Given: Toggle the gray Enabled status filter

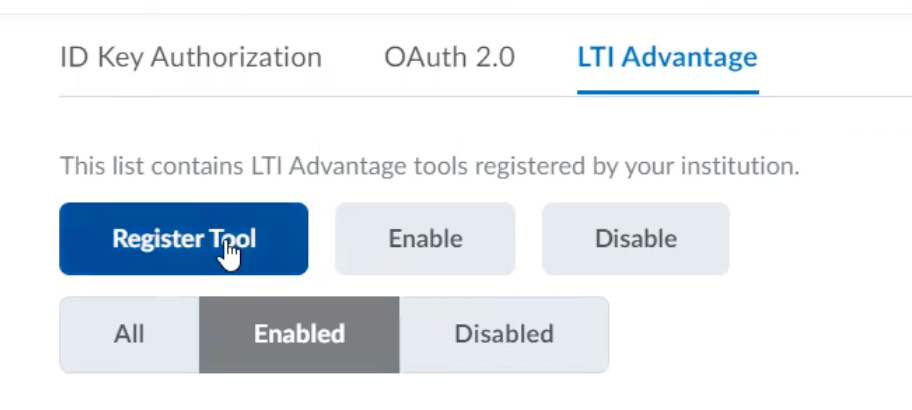Looking at the screenshot, I should pyautogui.click(x=299, y=334).
